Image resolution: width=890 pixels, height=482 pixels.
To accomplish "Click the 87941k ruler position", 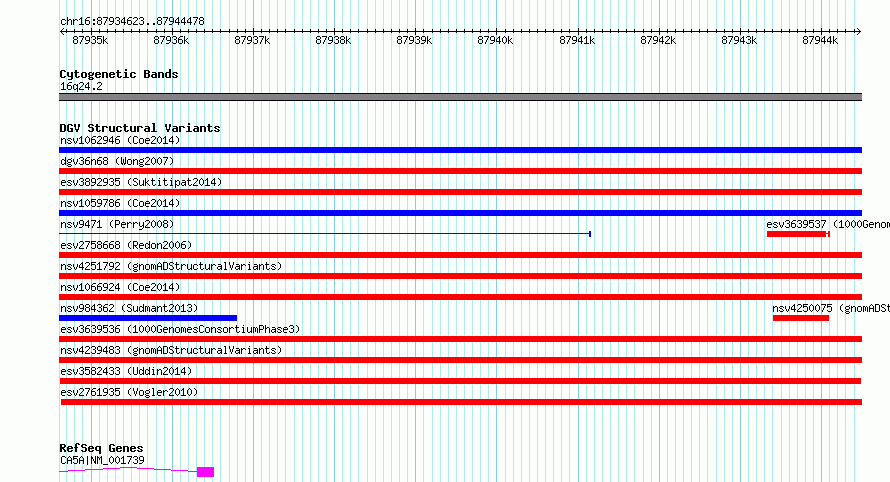I will click(x=577, y=40).
